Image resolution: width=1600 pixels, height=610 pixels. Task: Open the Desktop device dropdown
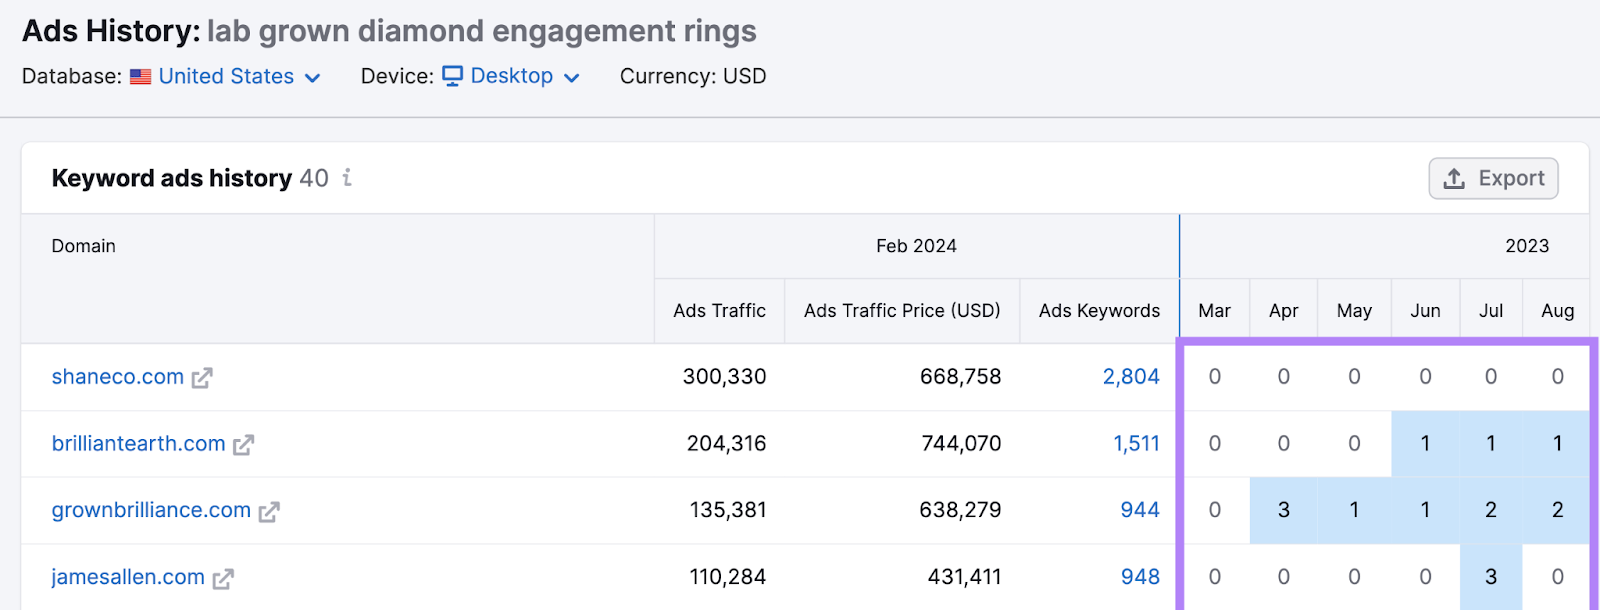(x=571, y=78)
